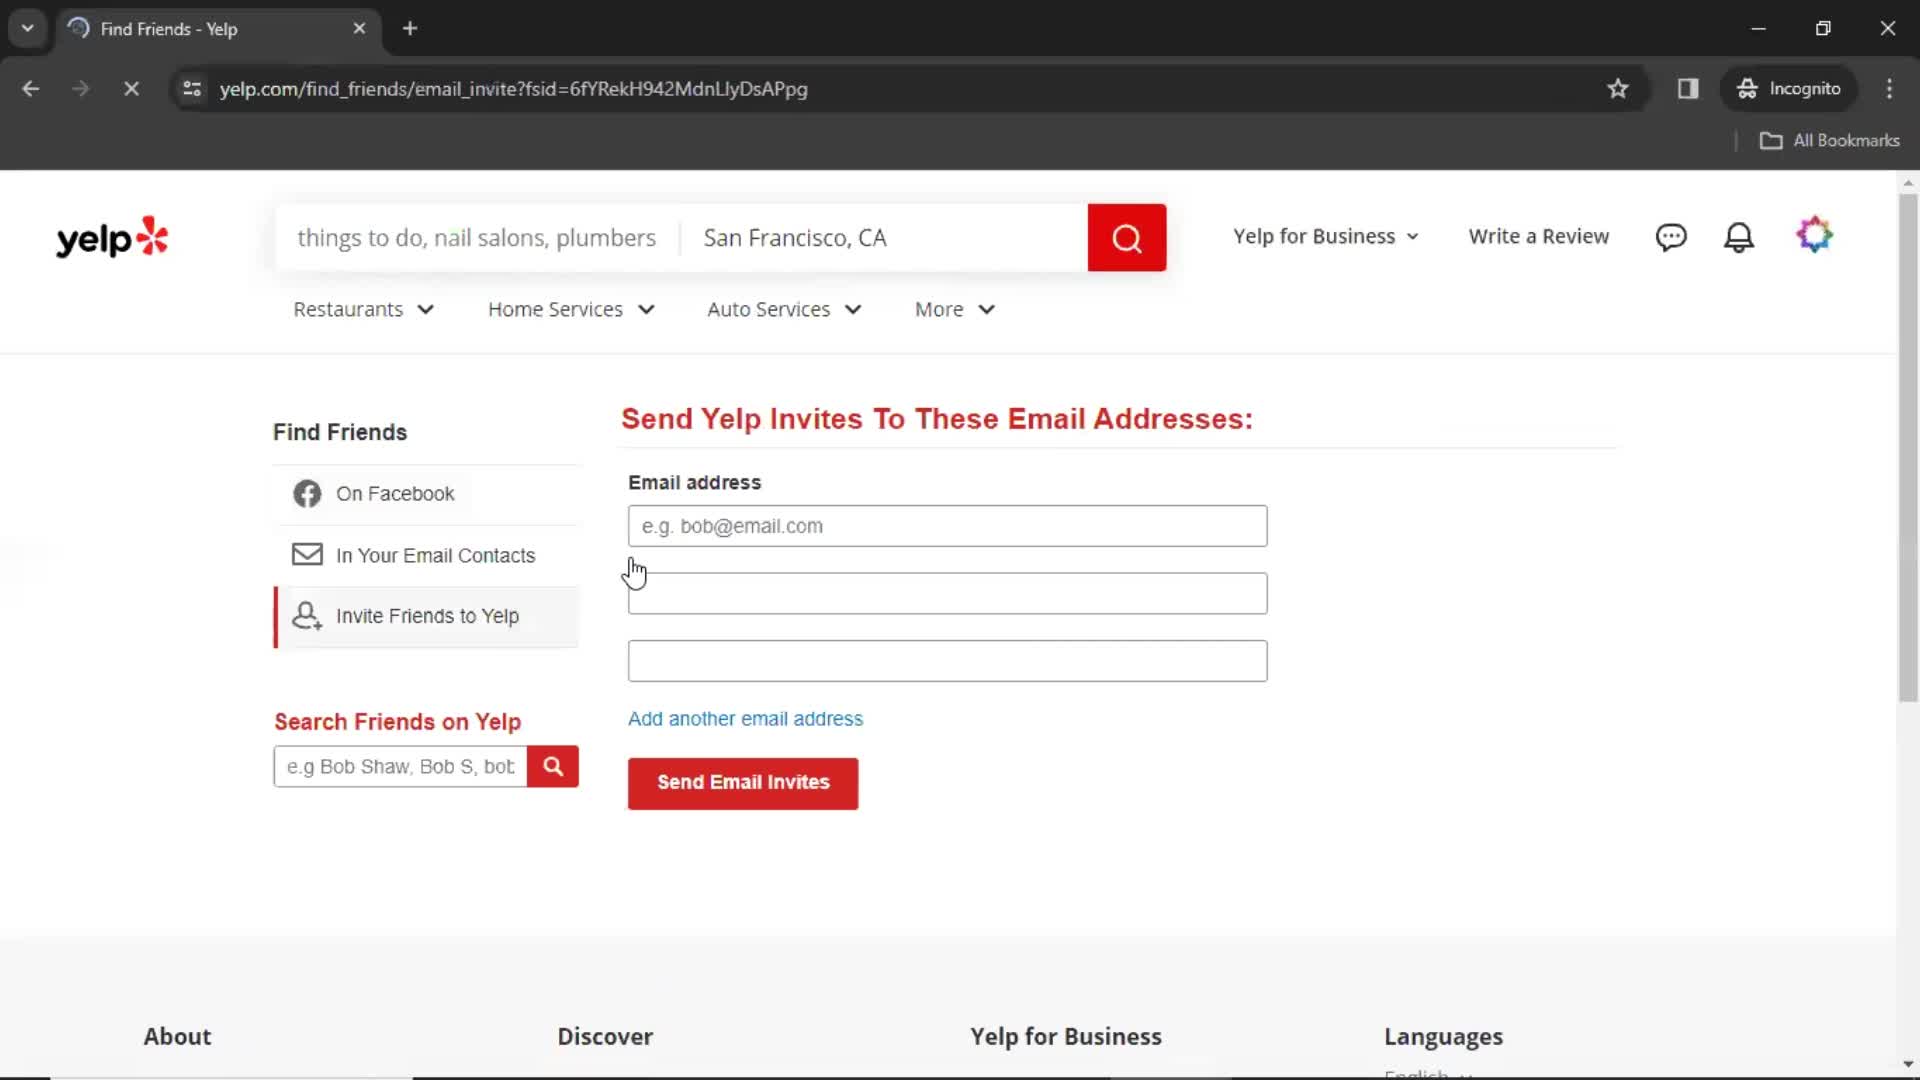Click the Search Friends on Yelp input
1920x1080 pixels.
click(x=400, y=767)
